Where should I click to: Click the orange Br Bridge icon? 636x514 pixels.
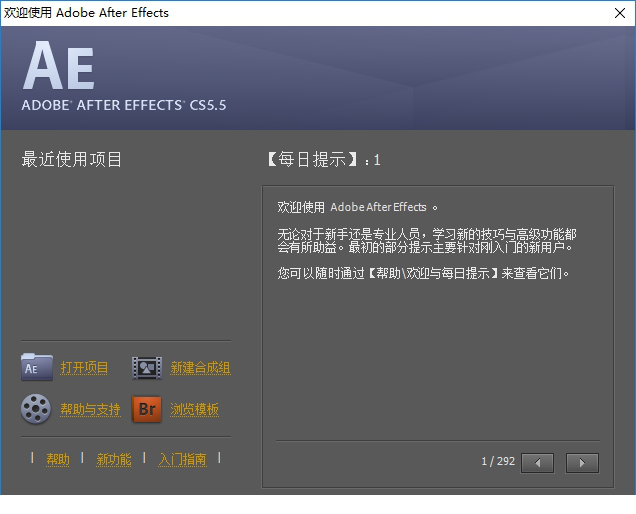147,409
